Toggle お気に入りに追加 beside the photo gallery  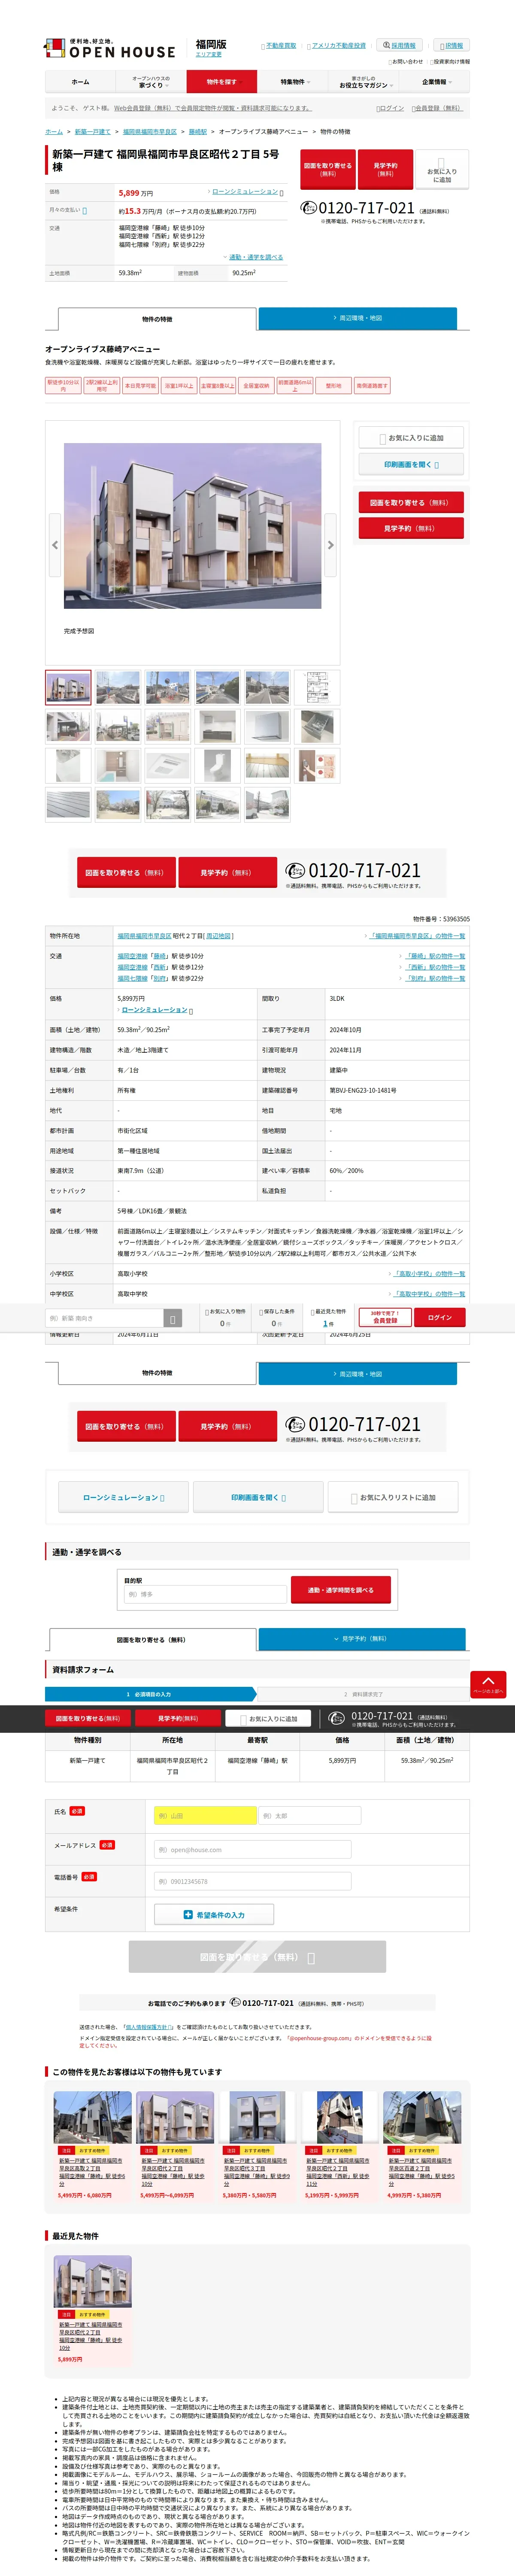(411, 438)
